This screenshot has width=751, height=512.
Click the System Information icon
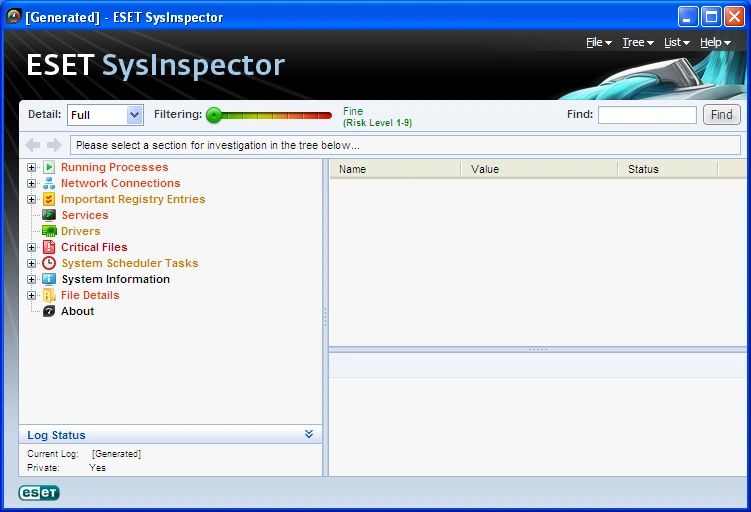49,279
